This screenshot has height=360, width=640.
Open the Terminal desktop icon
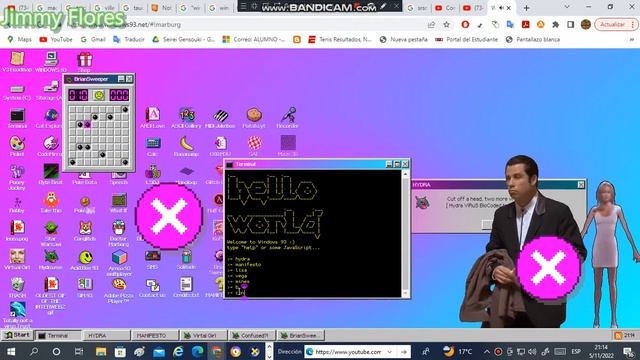(x=17, y=118)
